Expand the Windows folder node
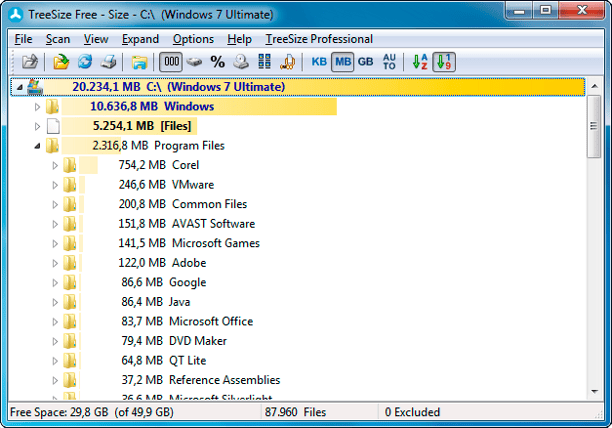Screen dimensions: 612x428 (x=37, y=107)
